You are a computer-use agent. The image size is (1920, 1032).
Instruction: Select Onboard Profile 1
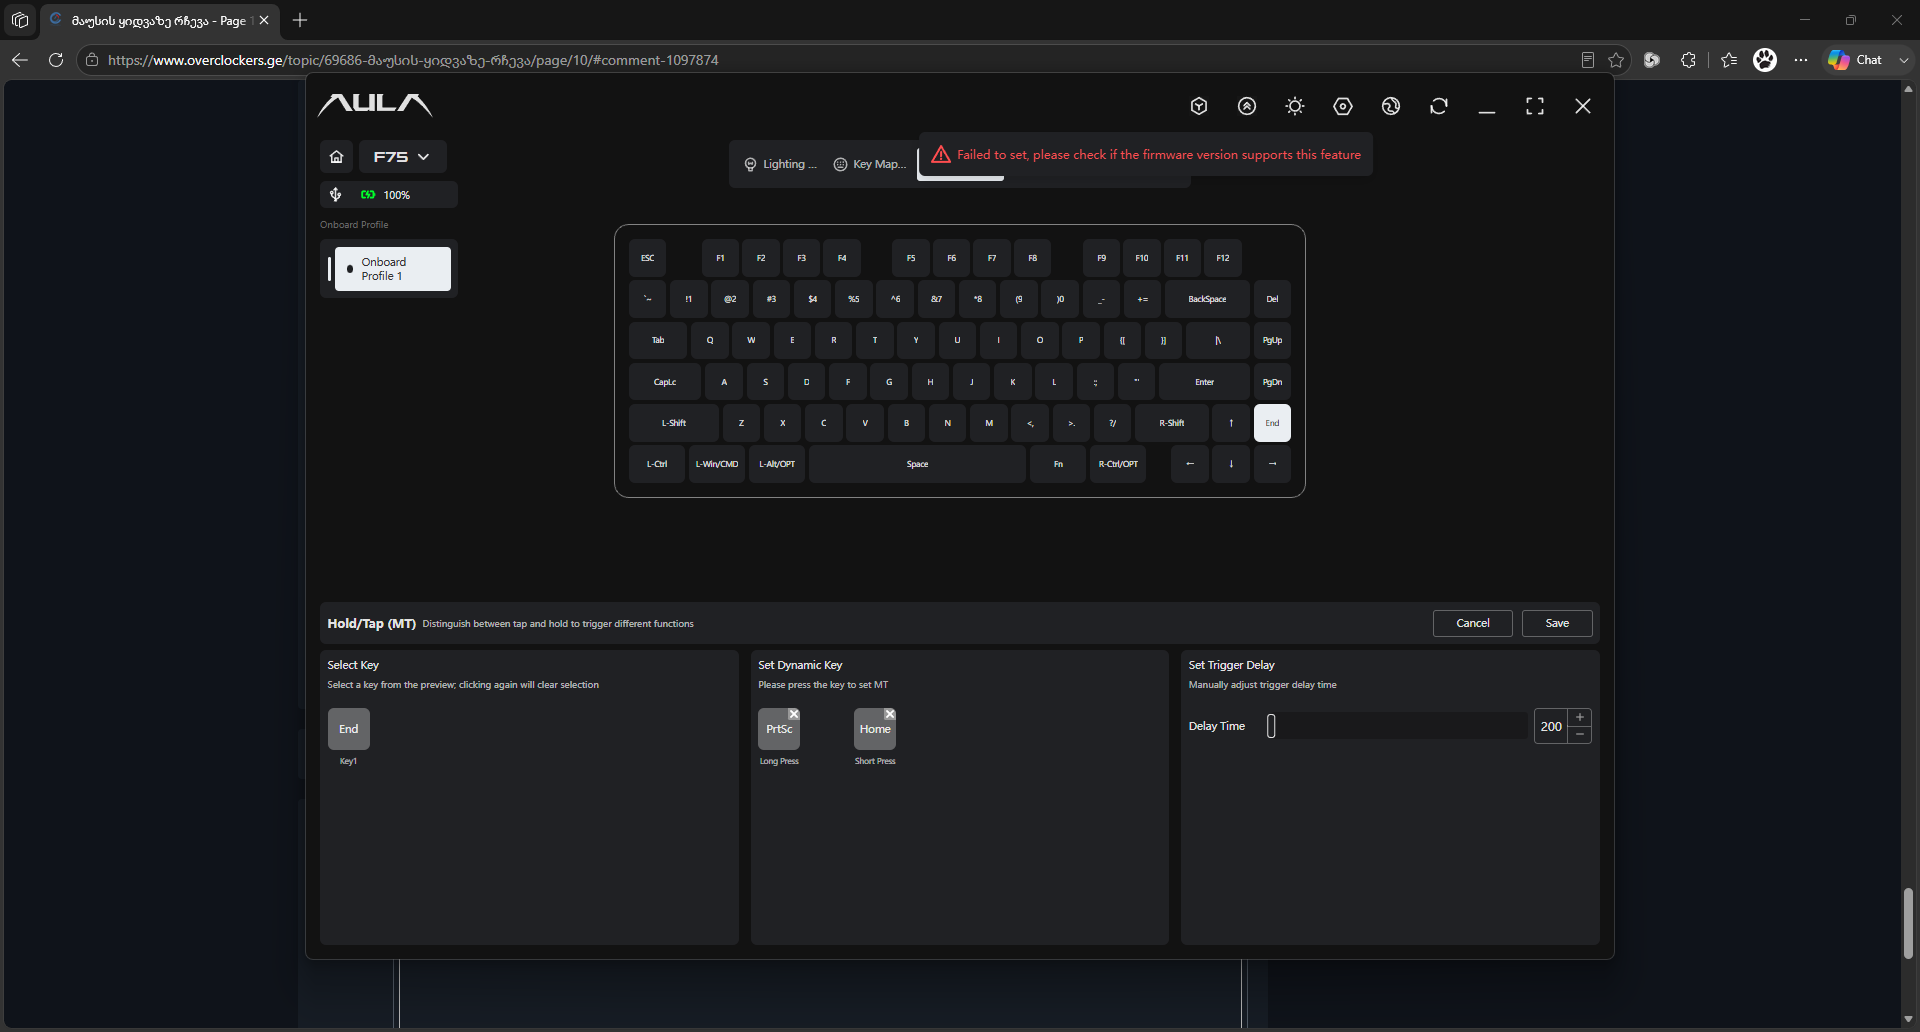(x=392, y=269)
